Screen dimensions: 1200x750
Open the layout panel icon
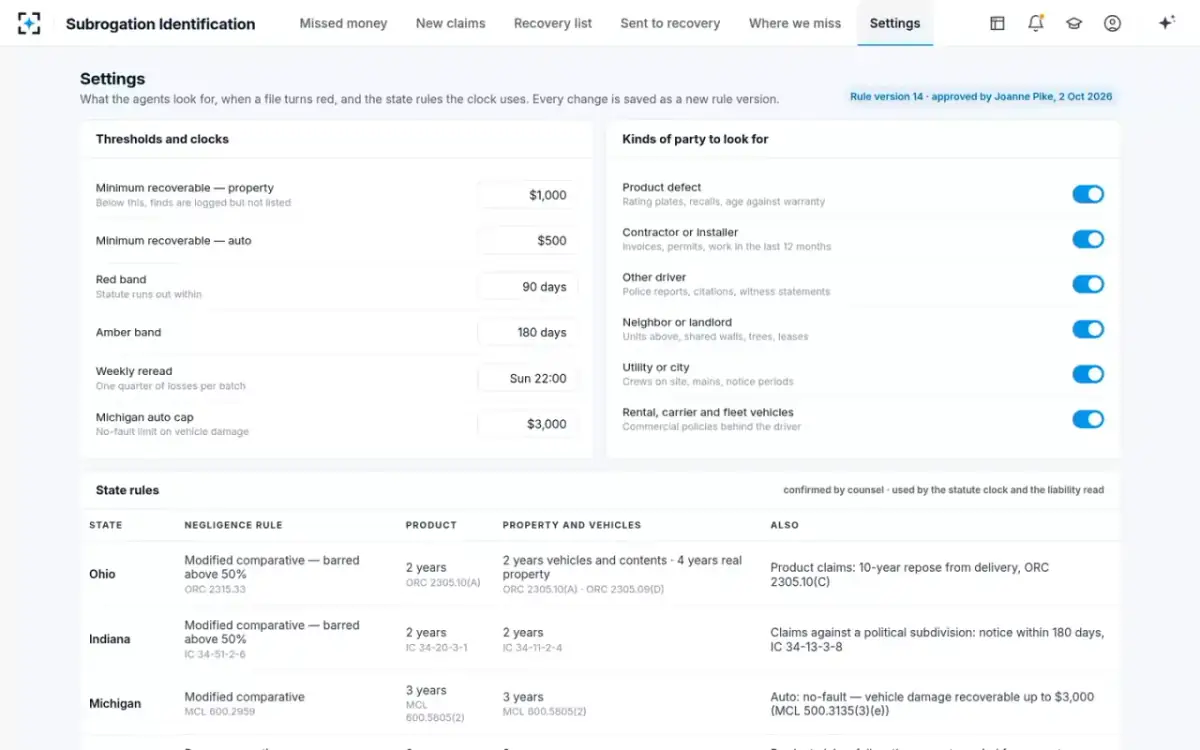(x=997, y=23)
